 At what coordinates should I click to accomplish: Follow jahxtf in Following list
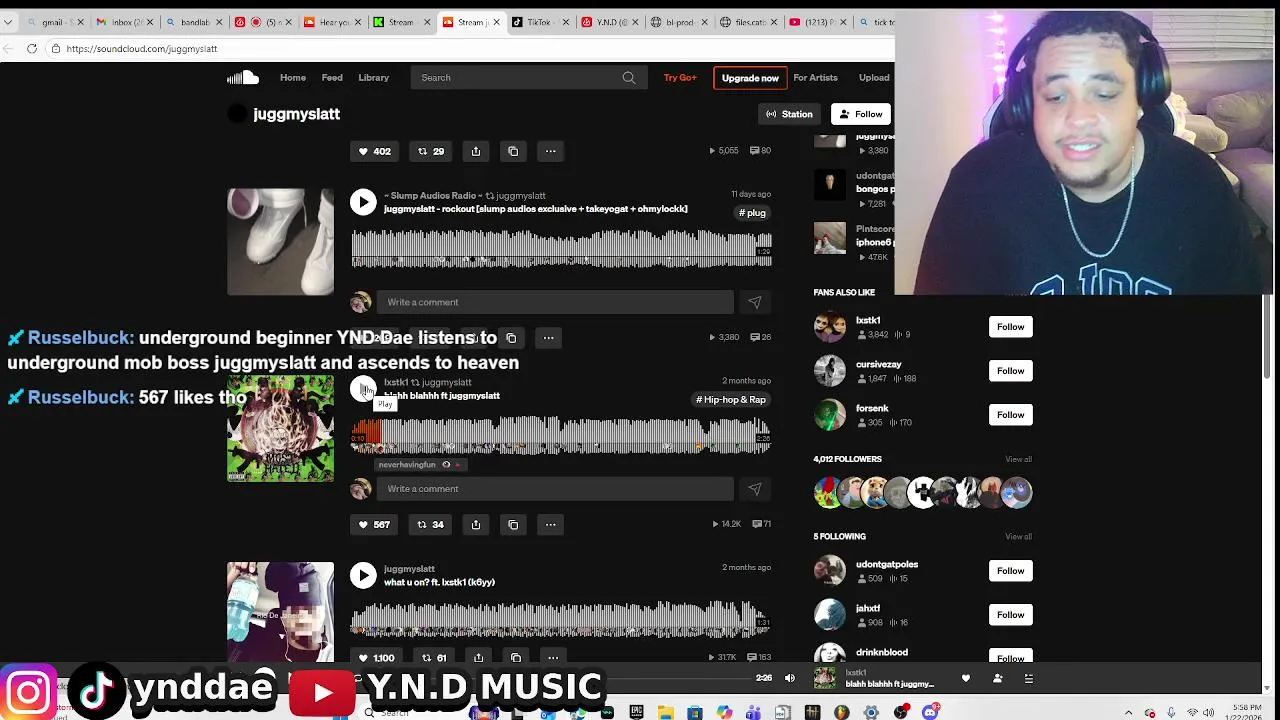click(x=1010, y=615)
